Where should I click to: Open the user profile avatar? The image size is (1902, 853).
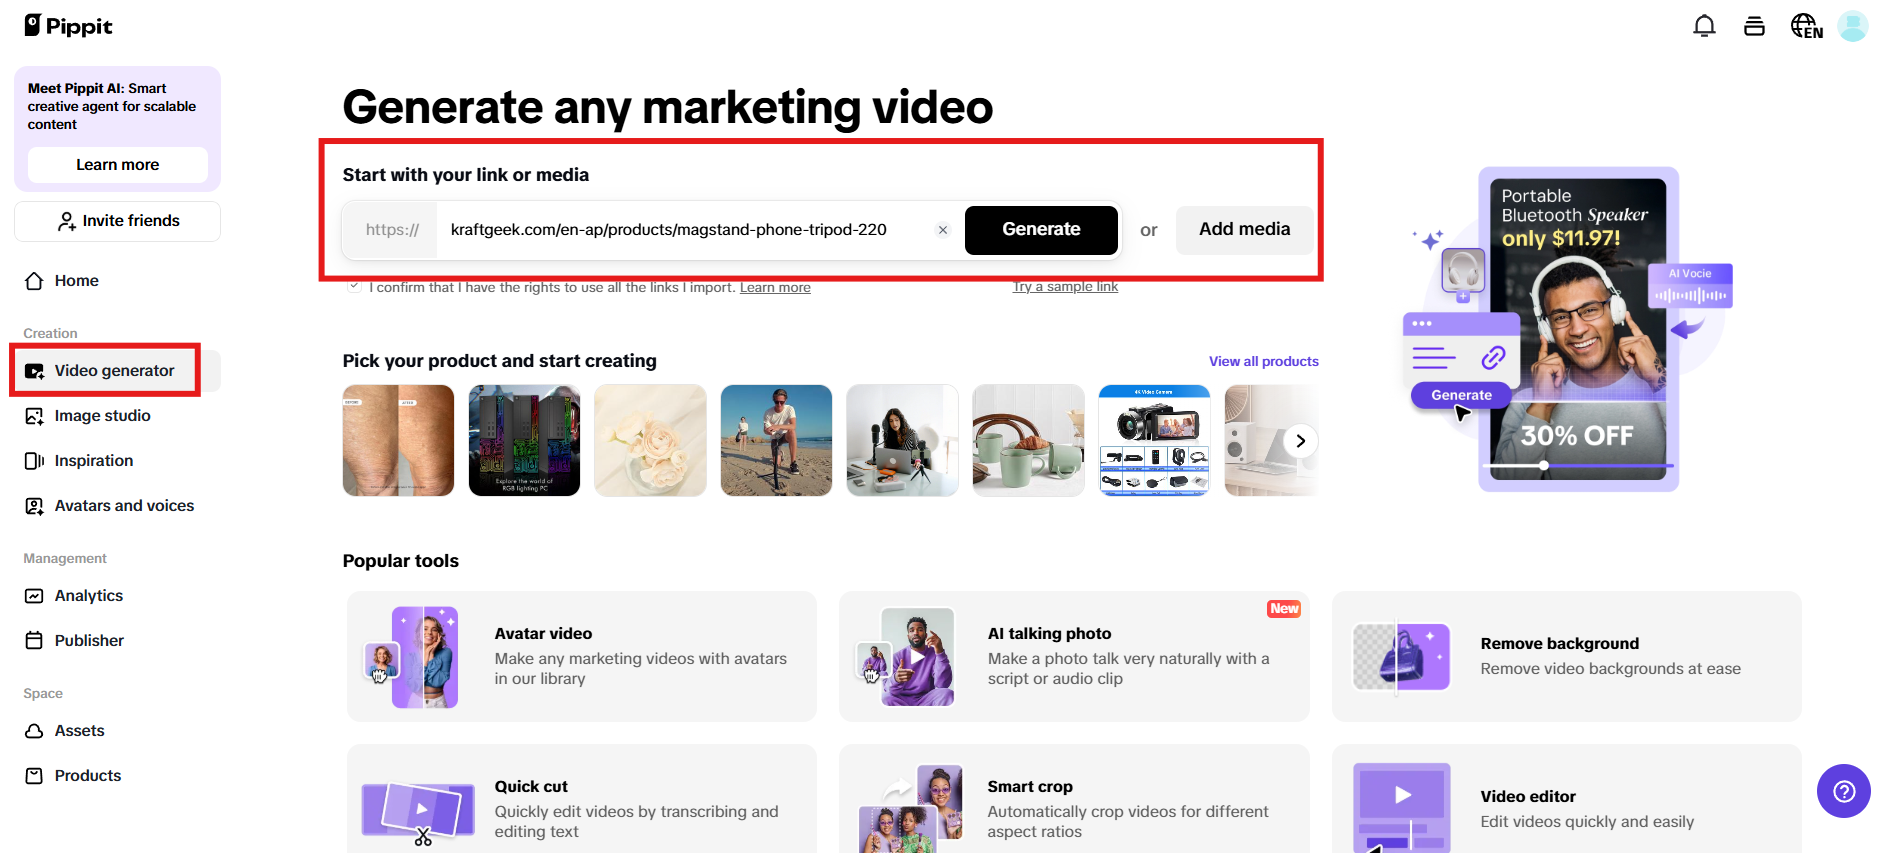tap(1853, 26)
